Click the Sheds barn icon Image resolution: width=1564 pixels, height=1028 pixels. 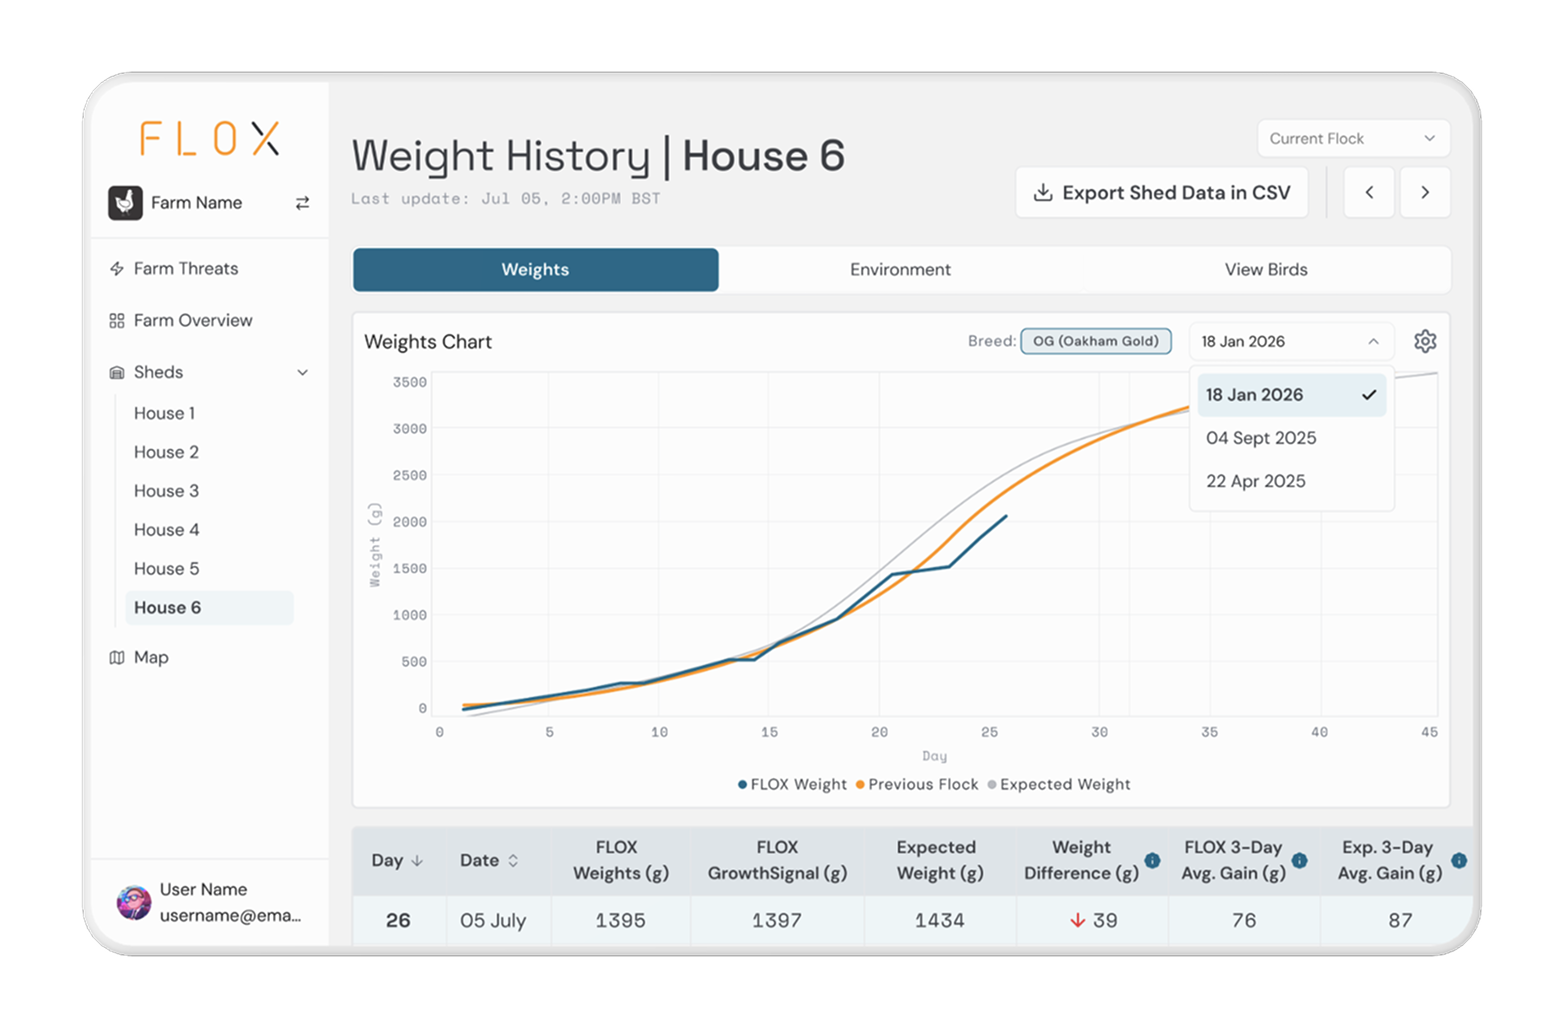[x=117, y=372]
